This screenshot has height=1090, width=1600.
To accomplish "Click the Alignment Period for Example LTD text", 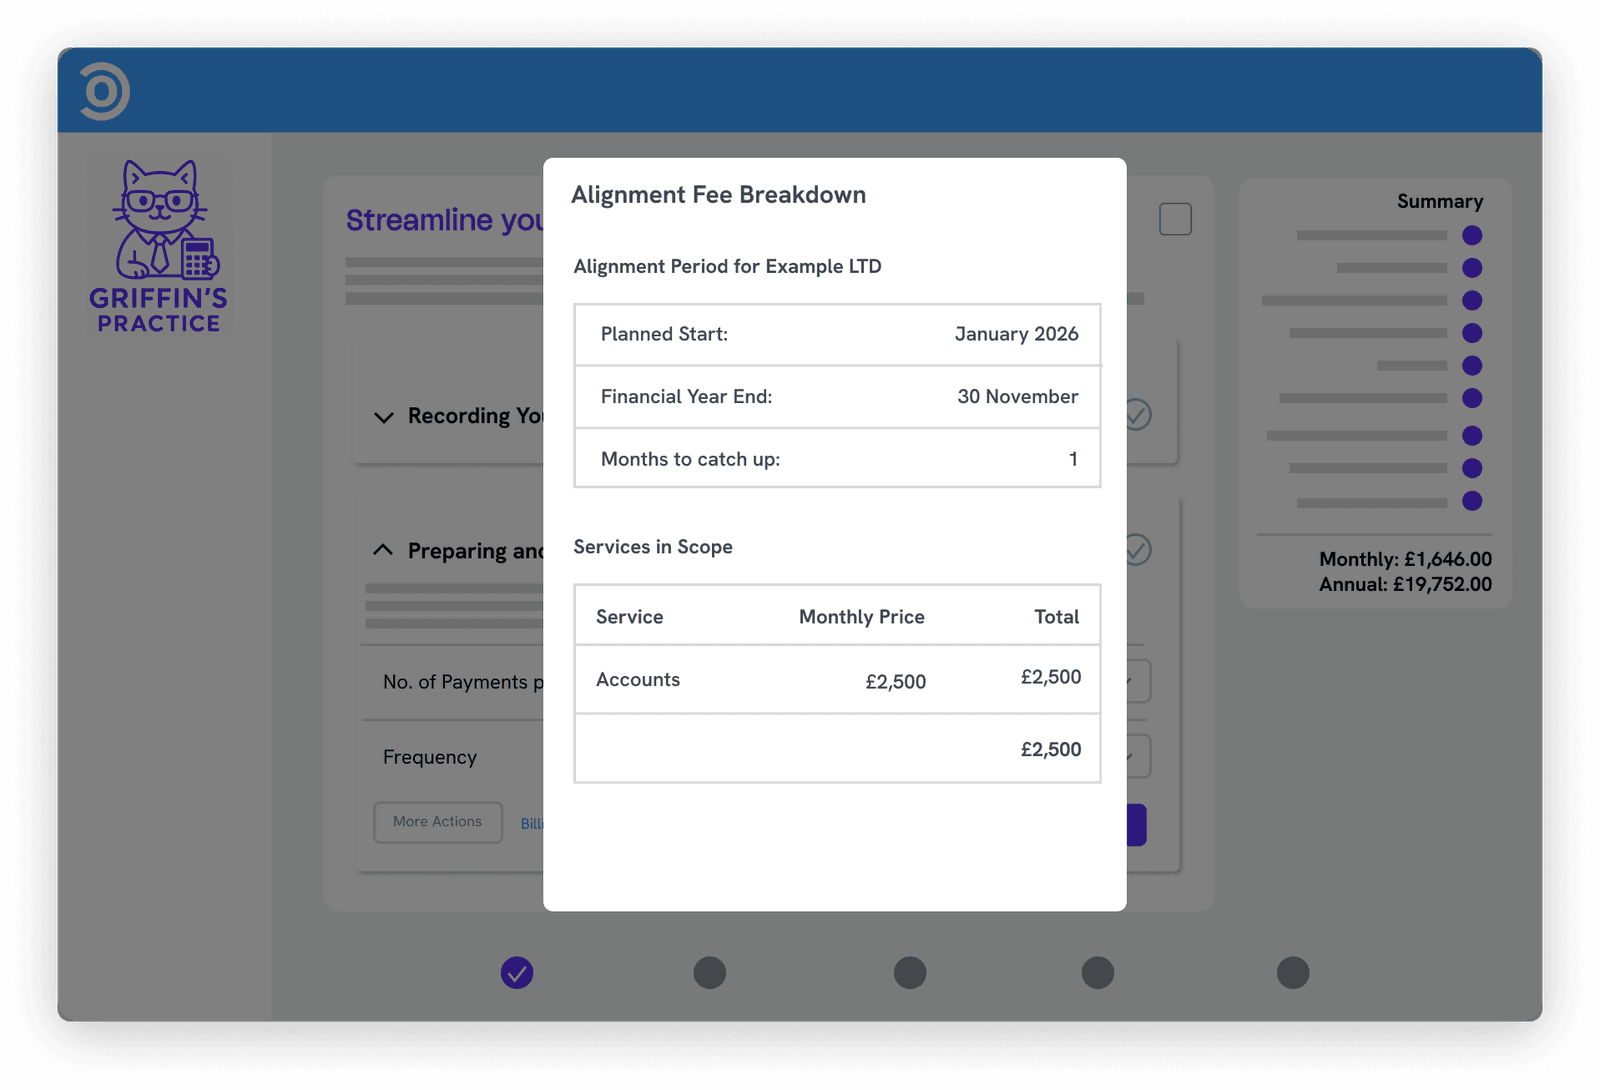I will coord(727,267).
